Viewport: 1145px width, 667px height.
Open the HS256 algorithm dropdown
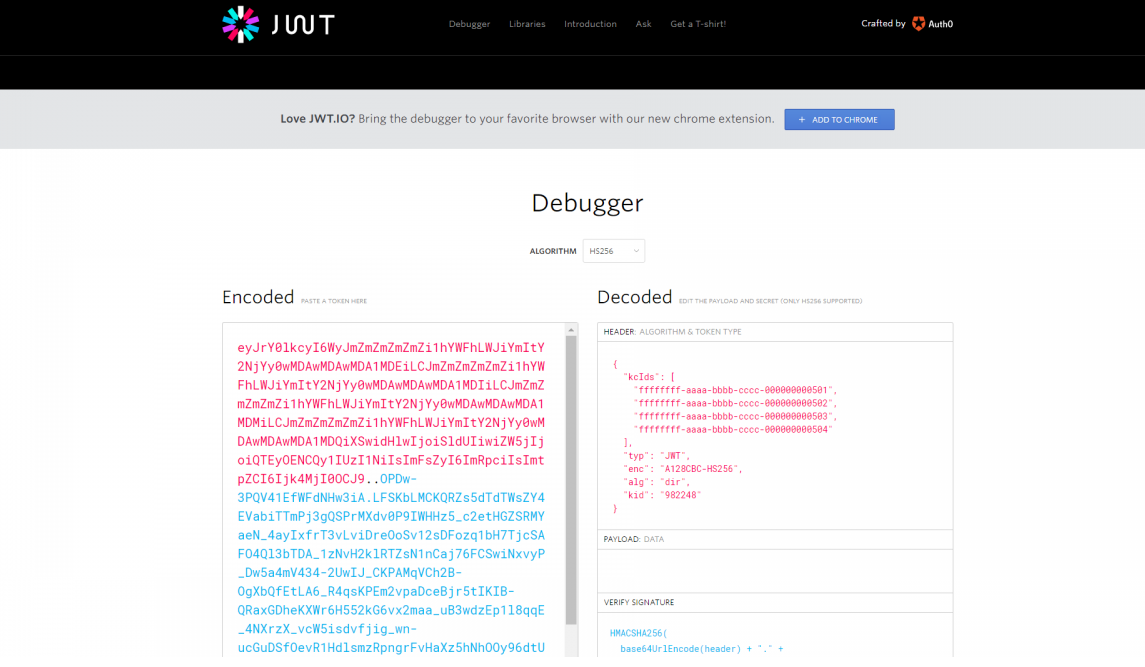(x=613, y=251)
